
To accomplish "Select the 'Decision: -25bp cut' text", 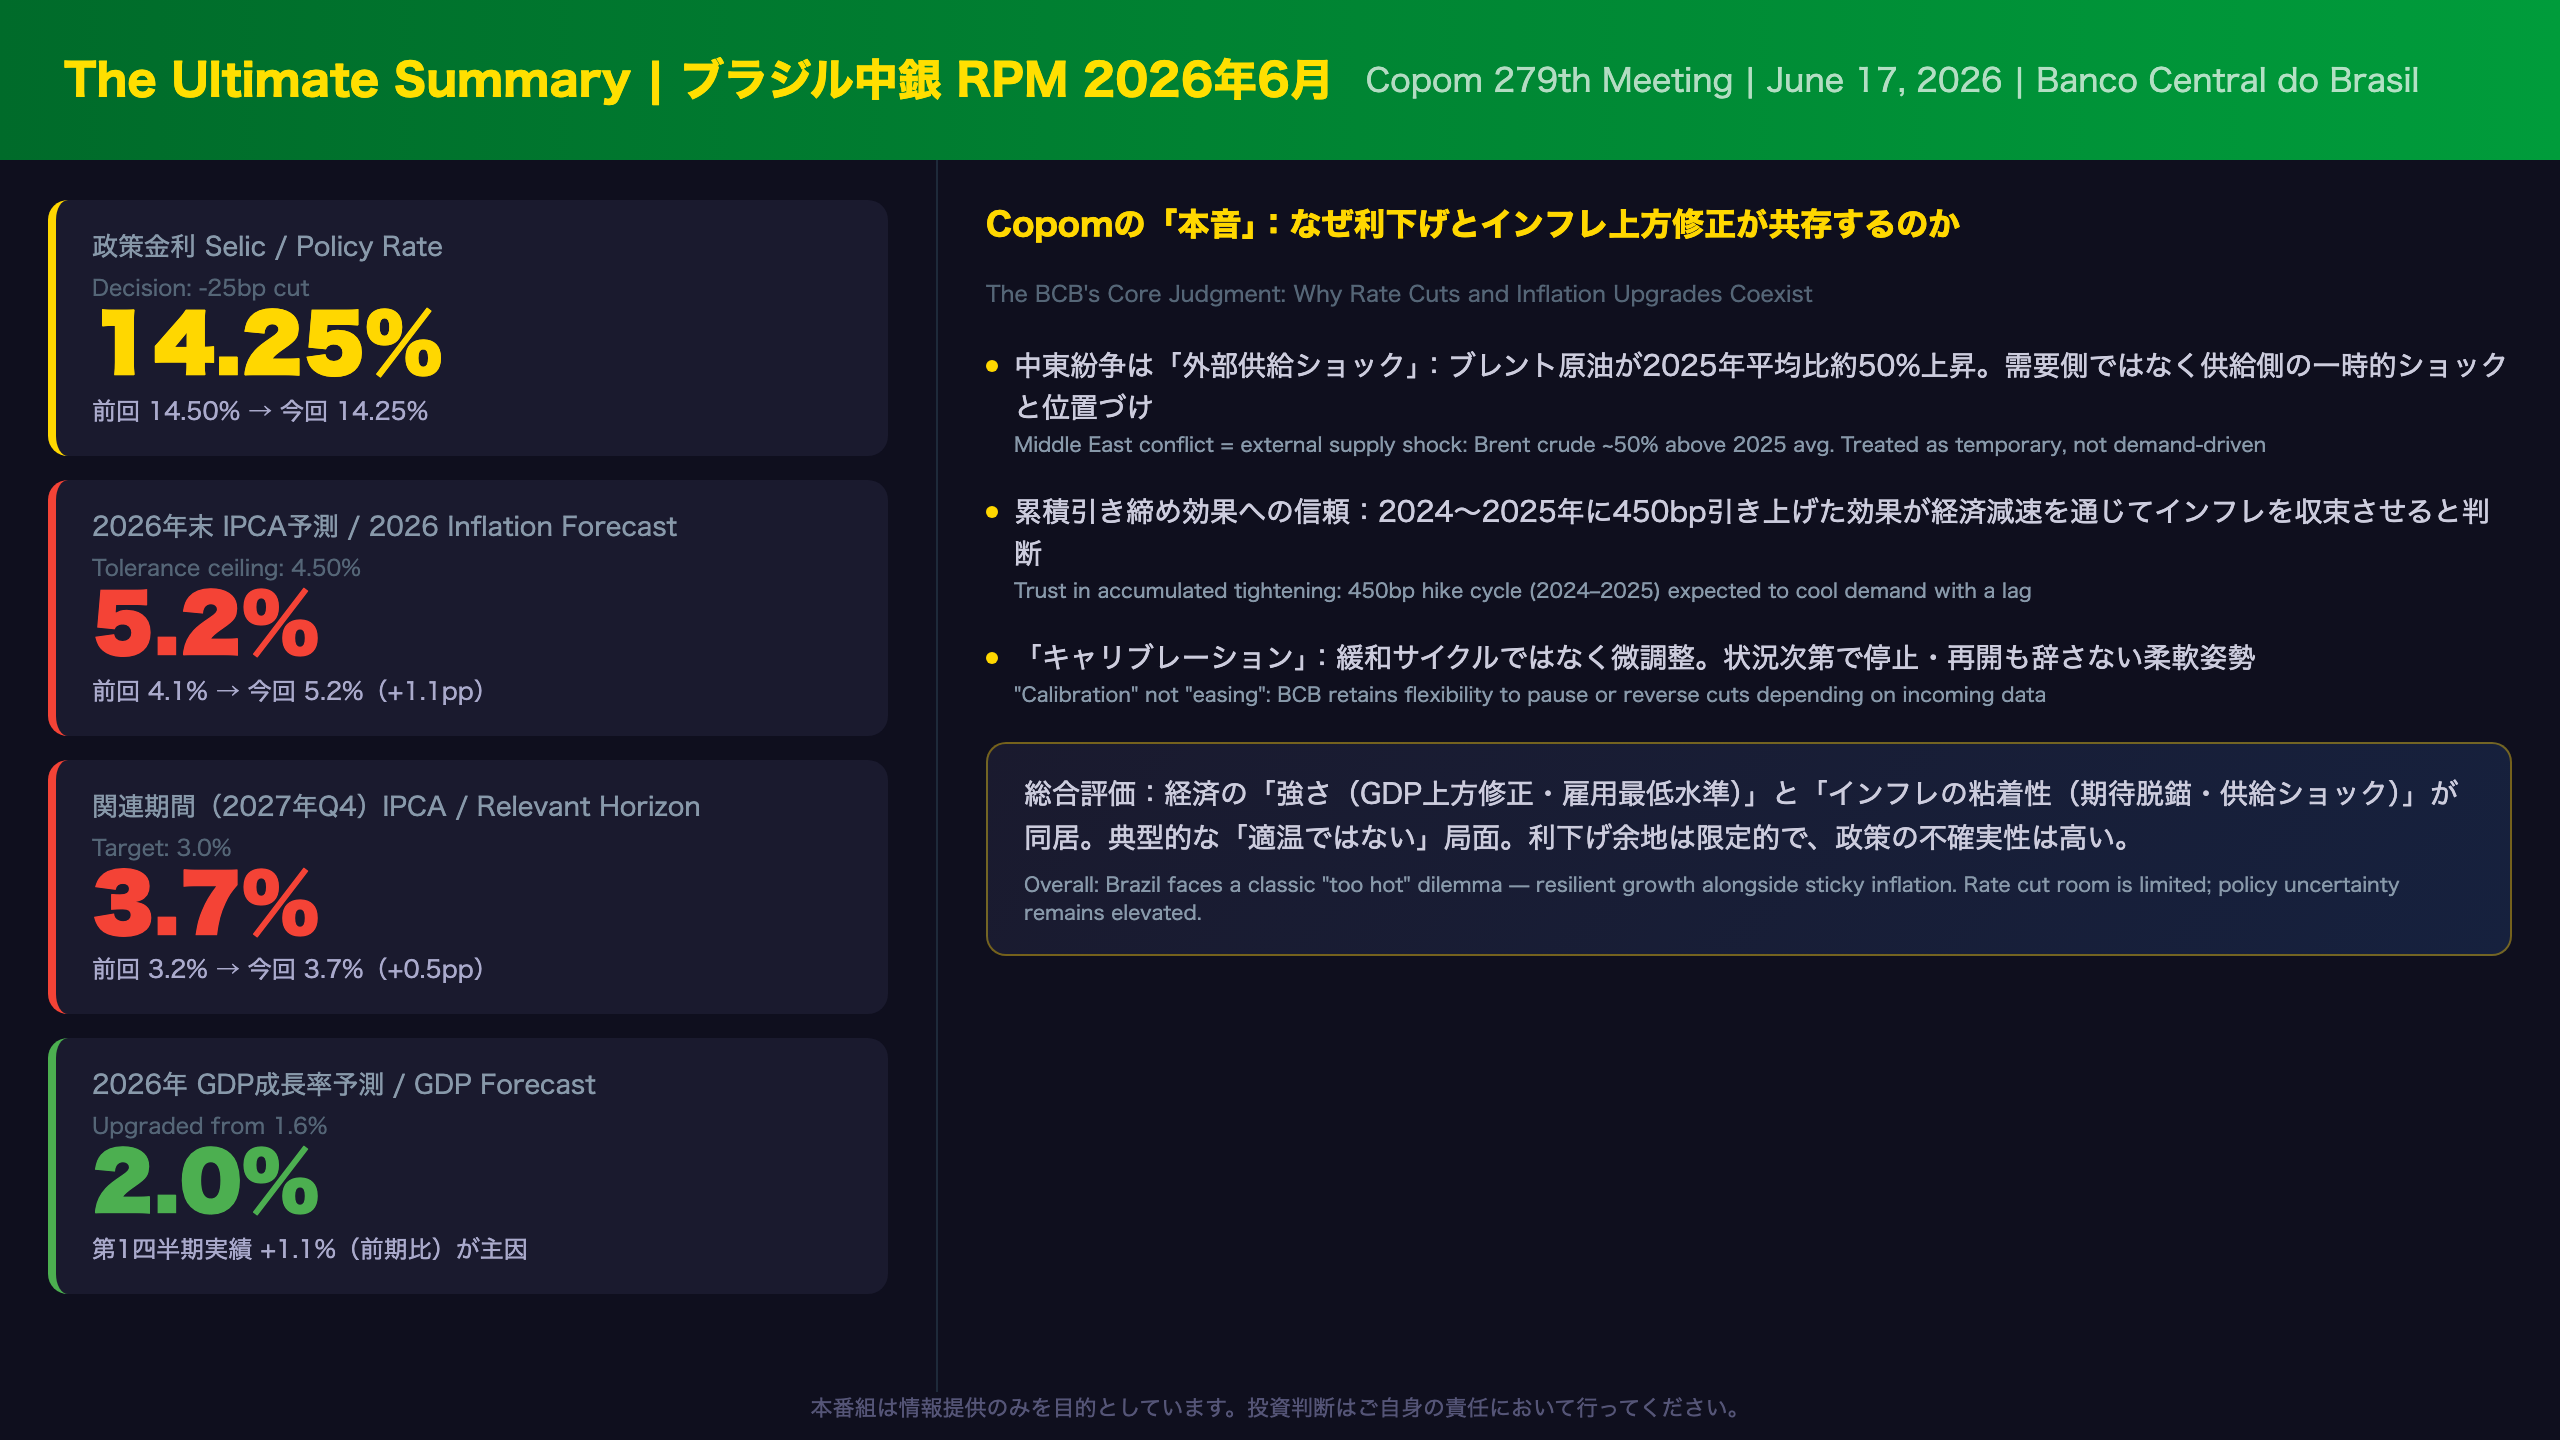I will [200, 288].
